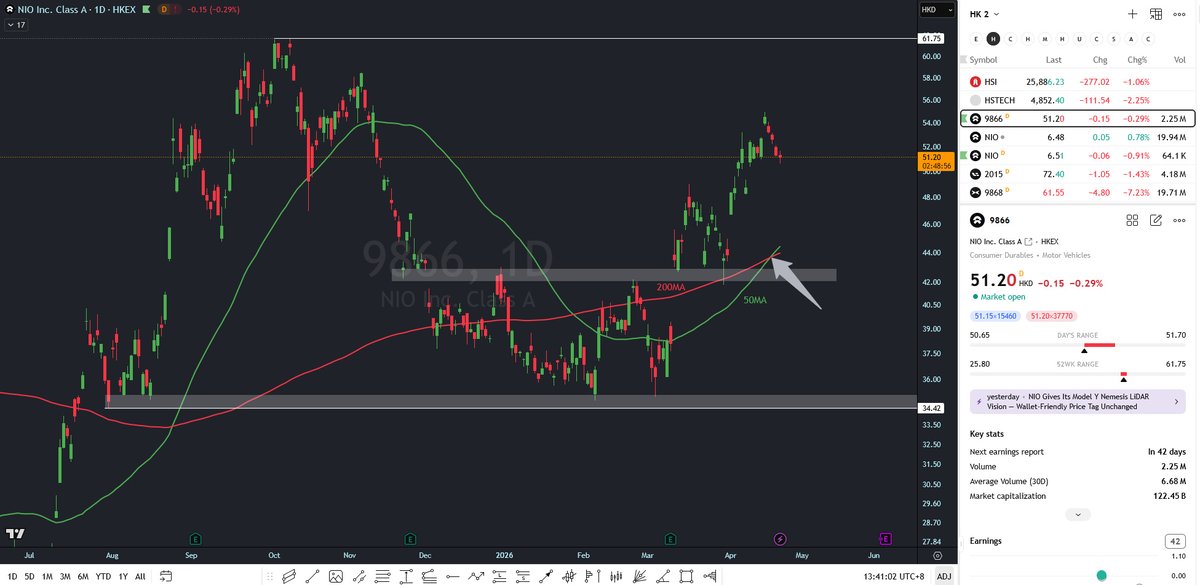The width and height of the screenshot is (1200, 585).
Task: Open the watchlist advanced table view icon
Action: tap(1156, 14)
